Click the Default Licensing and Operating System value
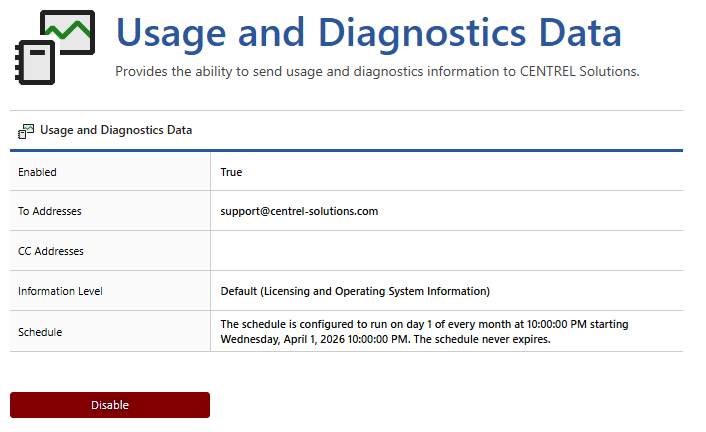This screenshot has width=706, height=432. point(354,292)
